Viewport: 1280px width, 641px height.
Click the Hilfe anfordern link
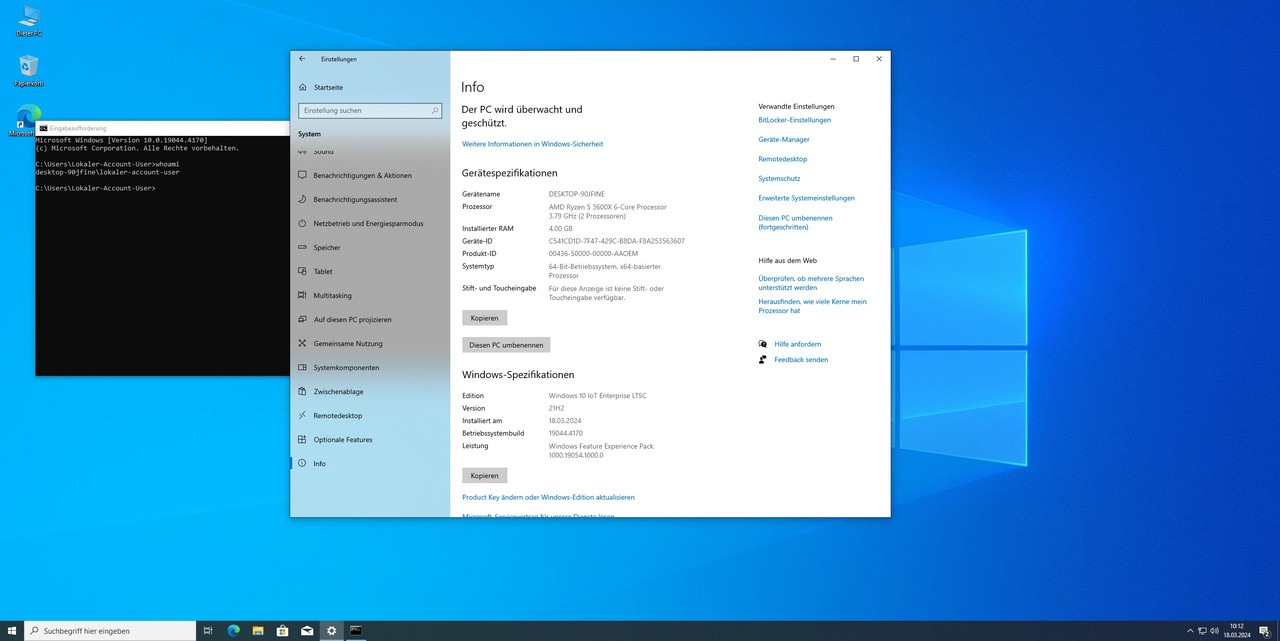(x=798, y=344)
